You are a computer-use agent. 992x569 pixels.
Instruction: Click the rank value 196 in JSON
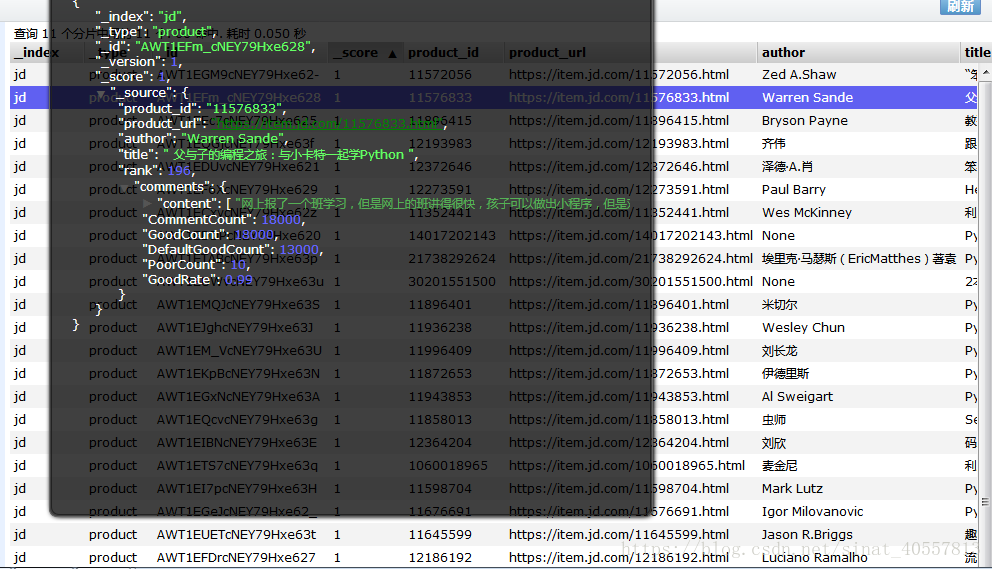(179, 170)
